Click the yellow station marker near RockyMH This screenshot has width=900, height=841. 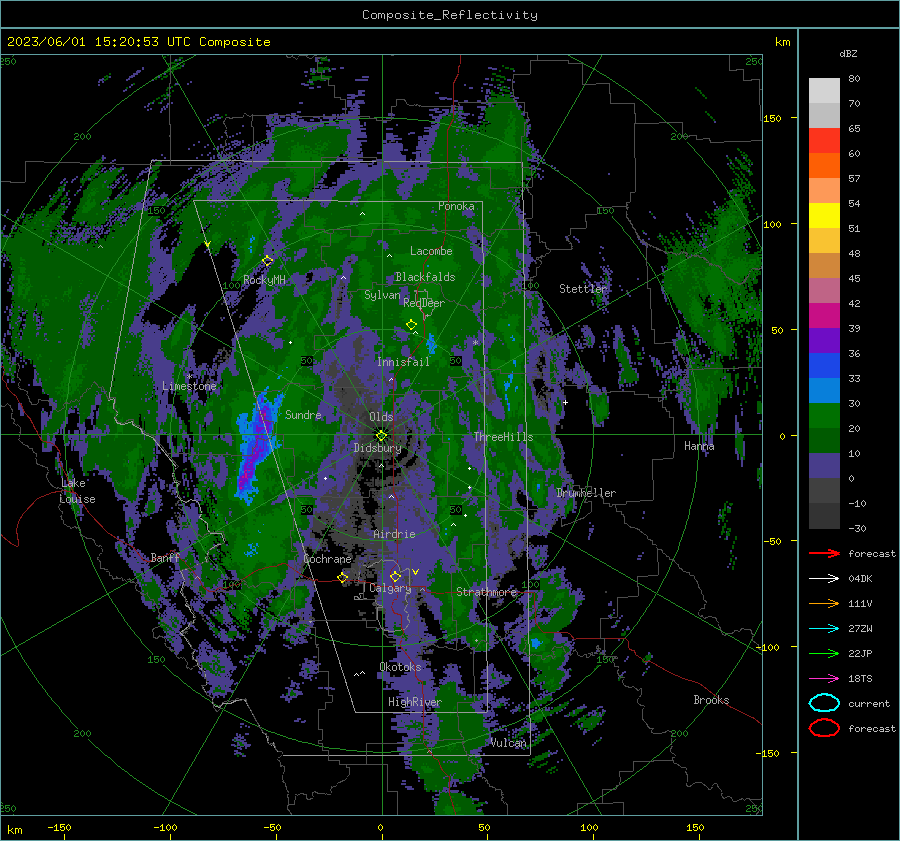267,261
